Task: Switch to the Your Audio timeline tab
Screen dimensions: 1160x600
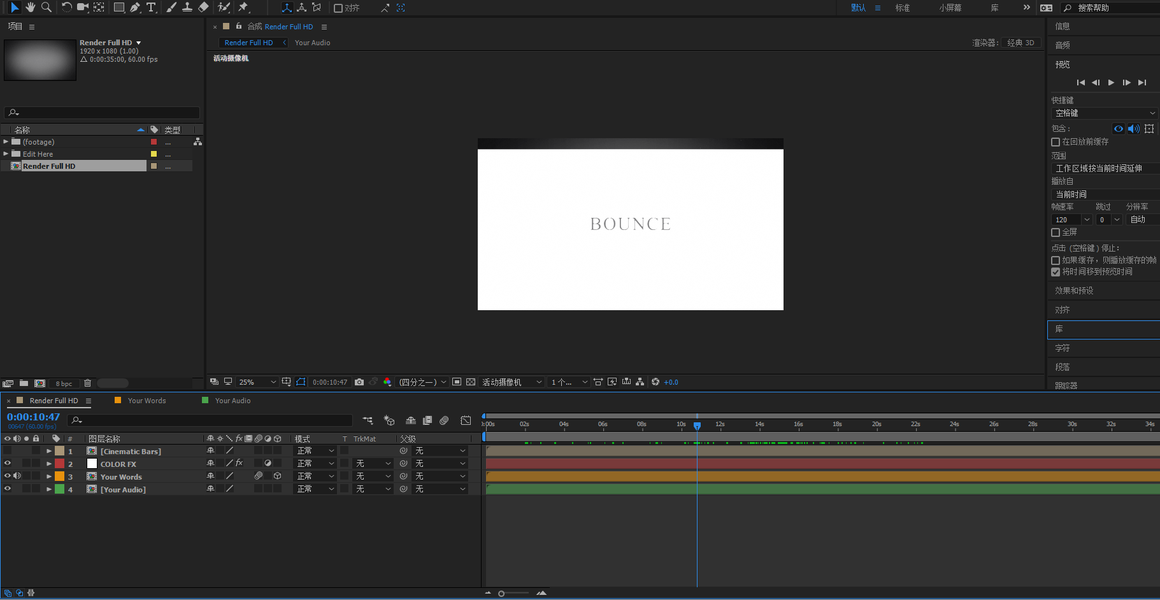Action: tap(232, 400)
